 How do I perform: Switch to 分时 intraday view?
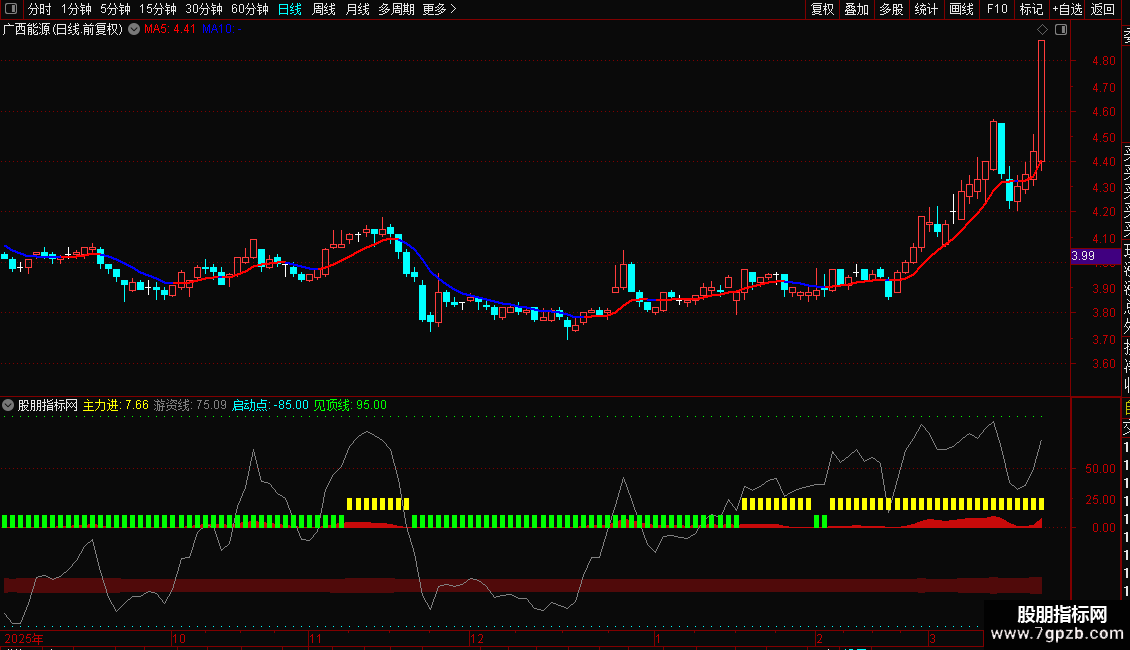(x=40, y=9)
